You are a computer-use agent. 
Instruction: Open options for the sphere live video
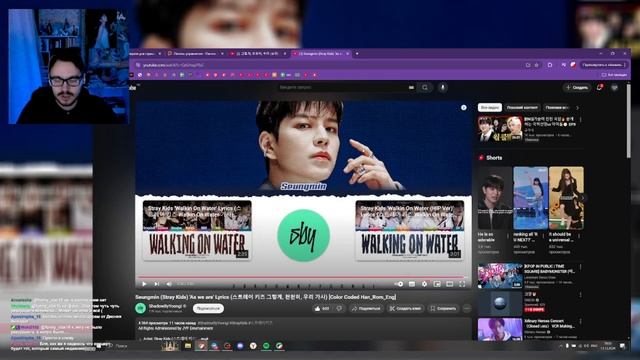tap(580, 294)
